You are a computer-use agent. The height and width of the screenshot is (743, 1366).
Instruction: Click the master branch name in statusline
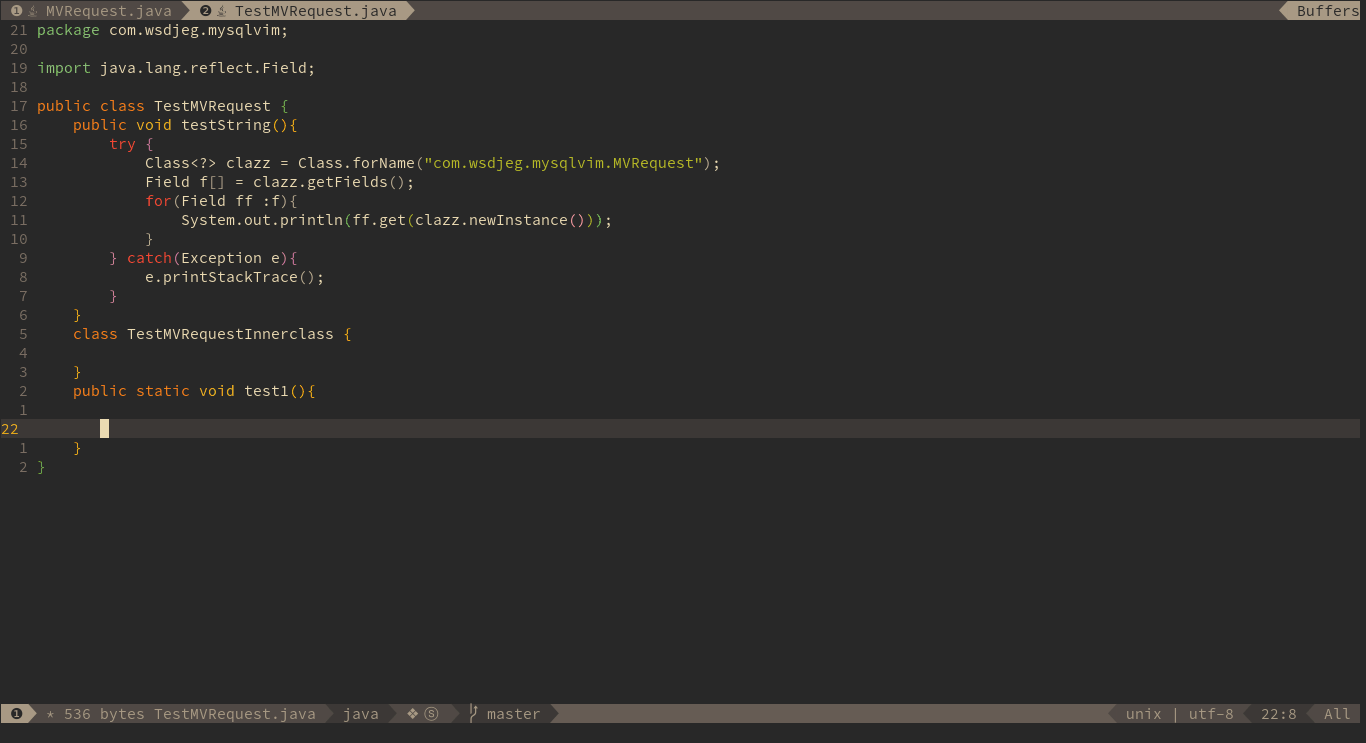[x=513, y=713]
